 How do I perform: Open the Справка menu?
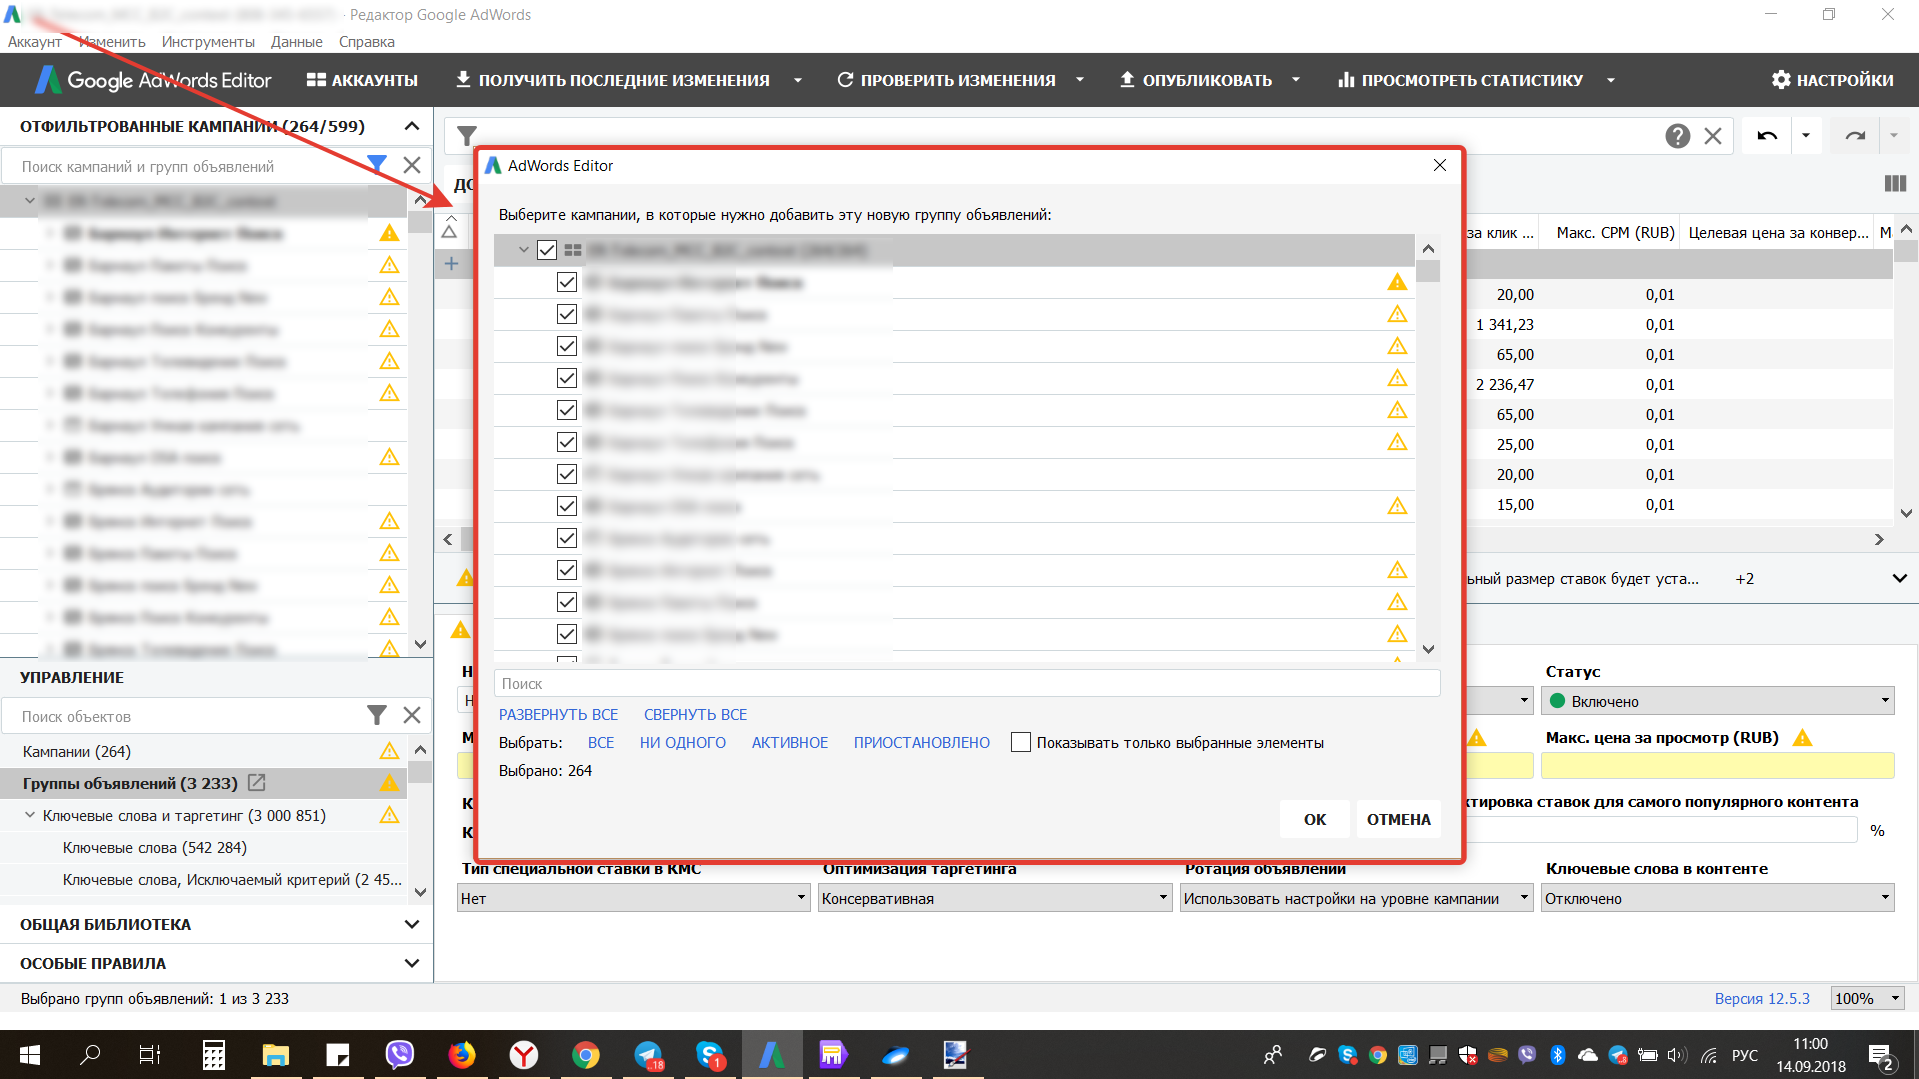click(366, 42)
